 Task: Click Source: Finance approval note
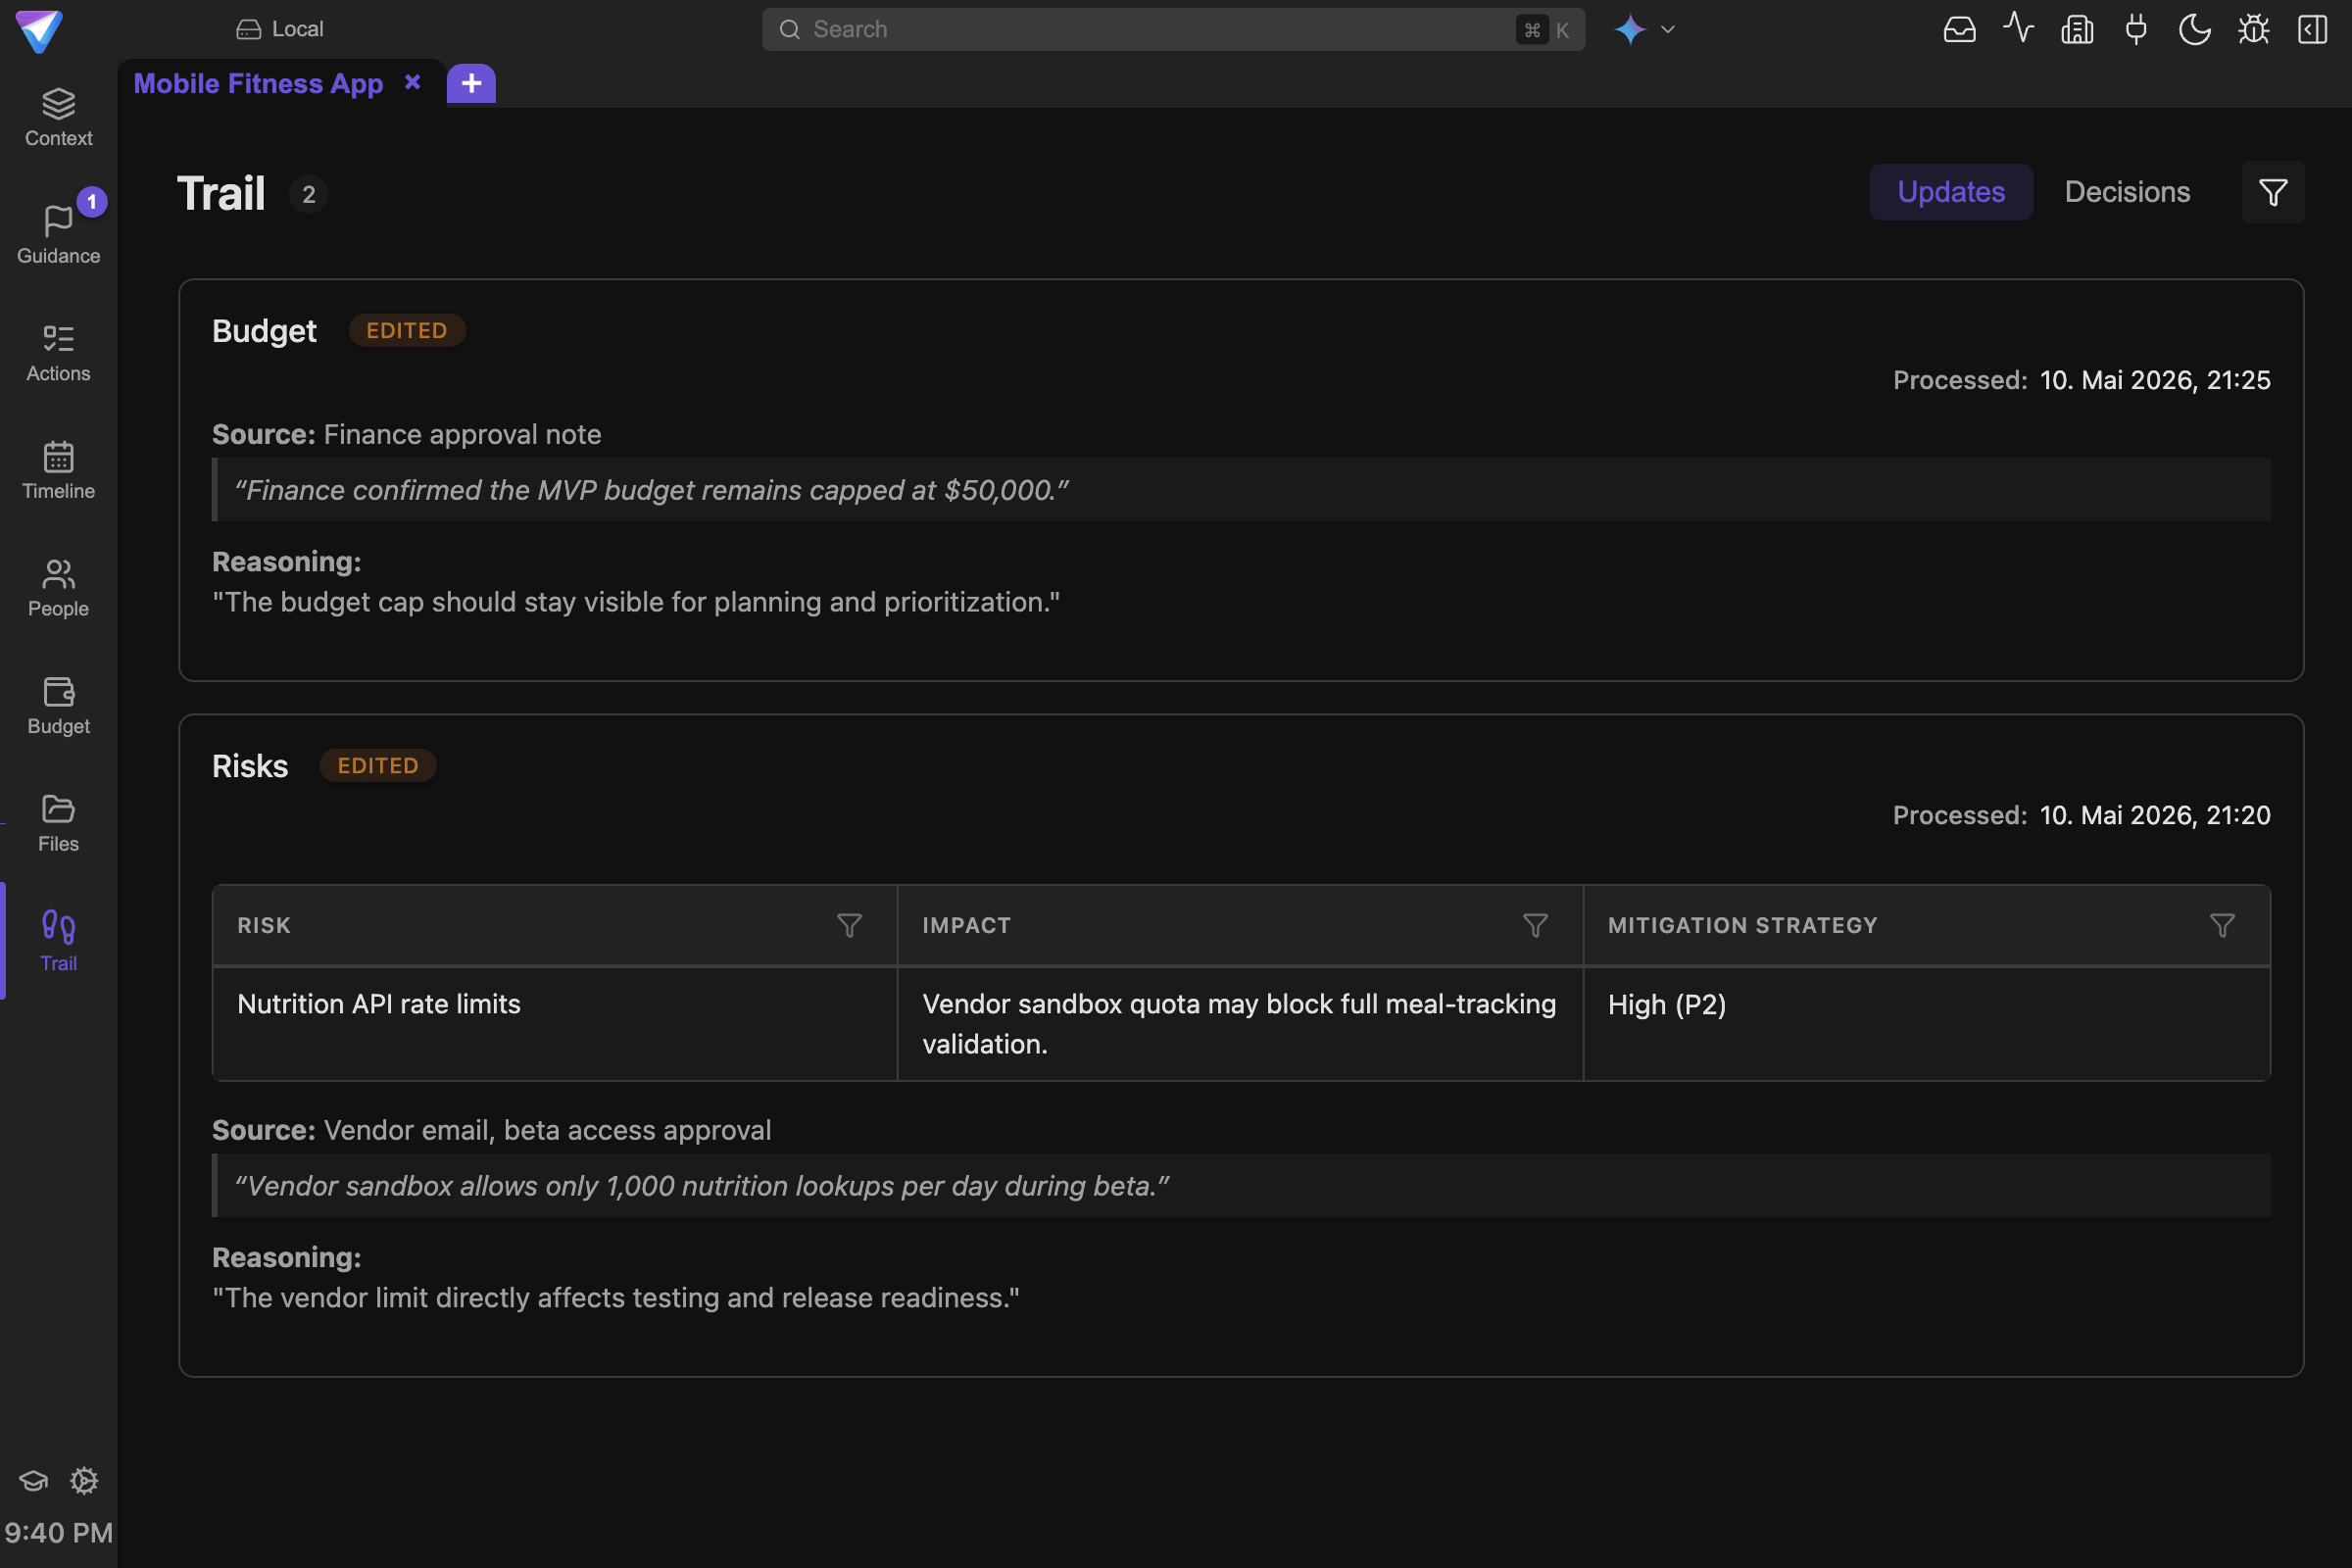[x=406, y=434]
